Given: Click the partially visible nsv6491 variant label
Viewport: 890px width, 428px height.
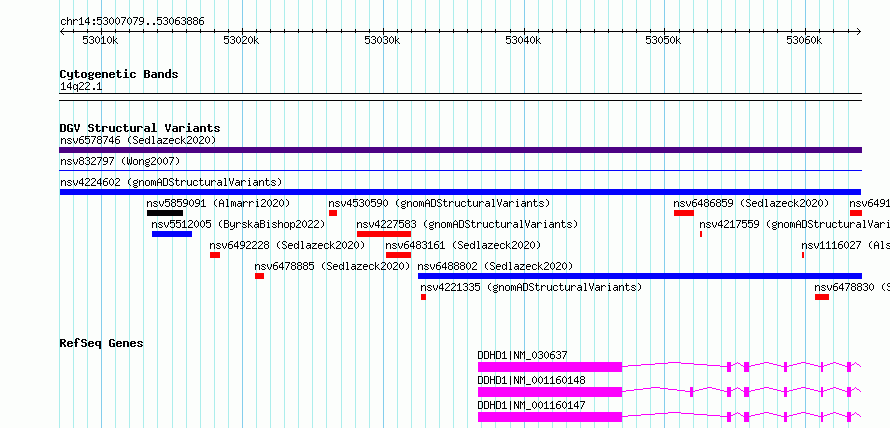Looking at the screenshot, I should [x=870, y=203].
